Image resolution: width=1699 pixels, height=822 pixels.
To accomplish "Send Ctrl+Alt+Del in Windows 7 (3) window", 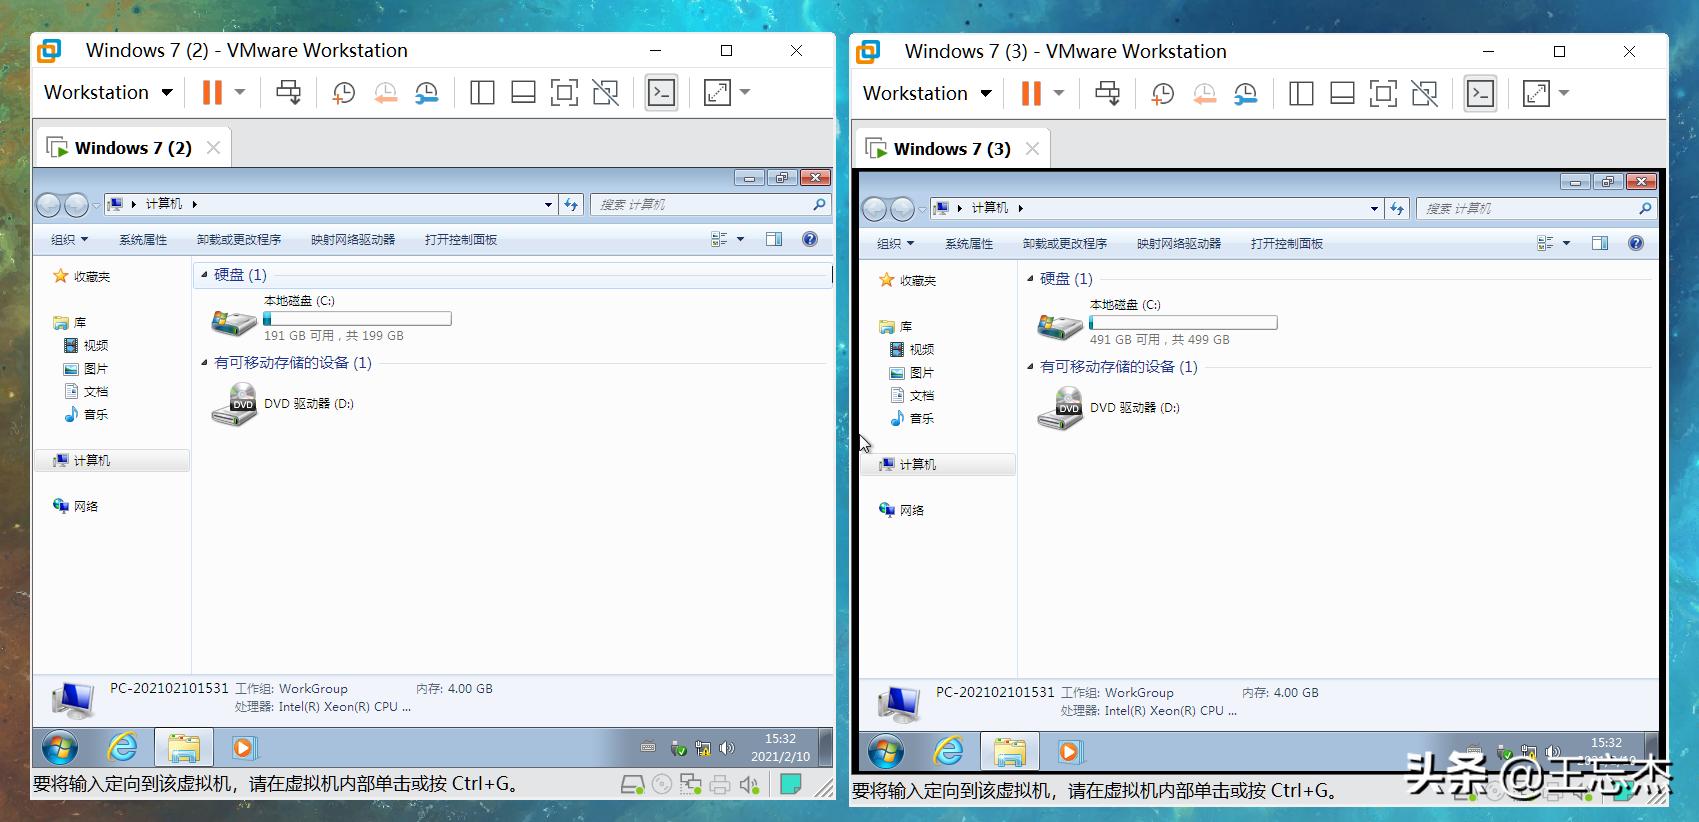I will (1107, 94).
